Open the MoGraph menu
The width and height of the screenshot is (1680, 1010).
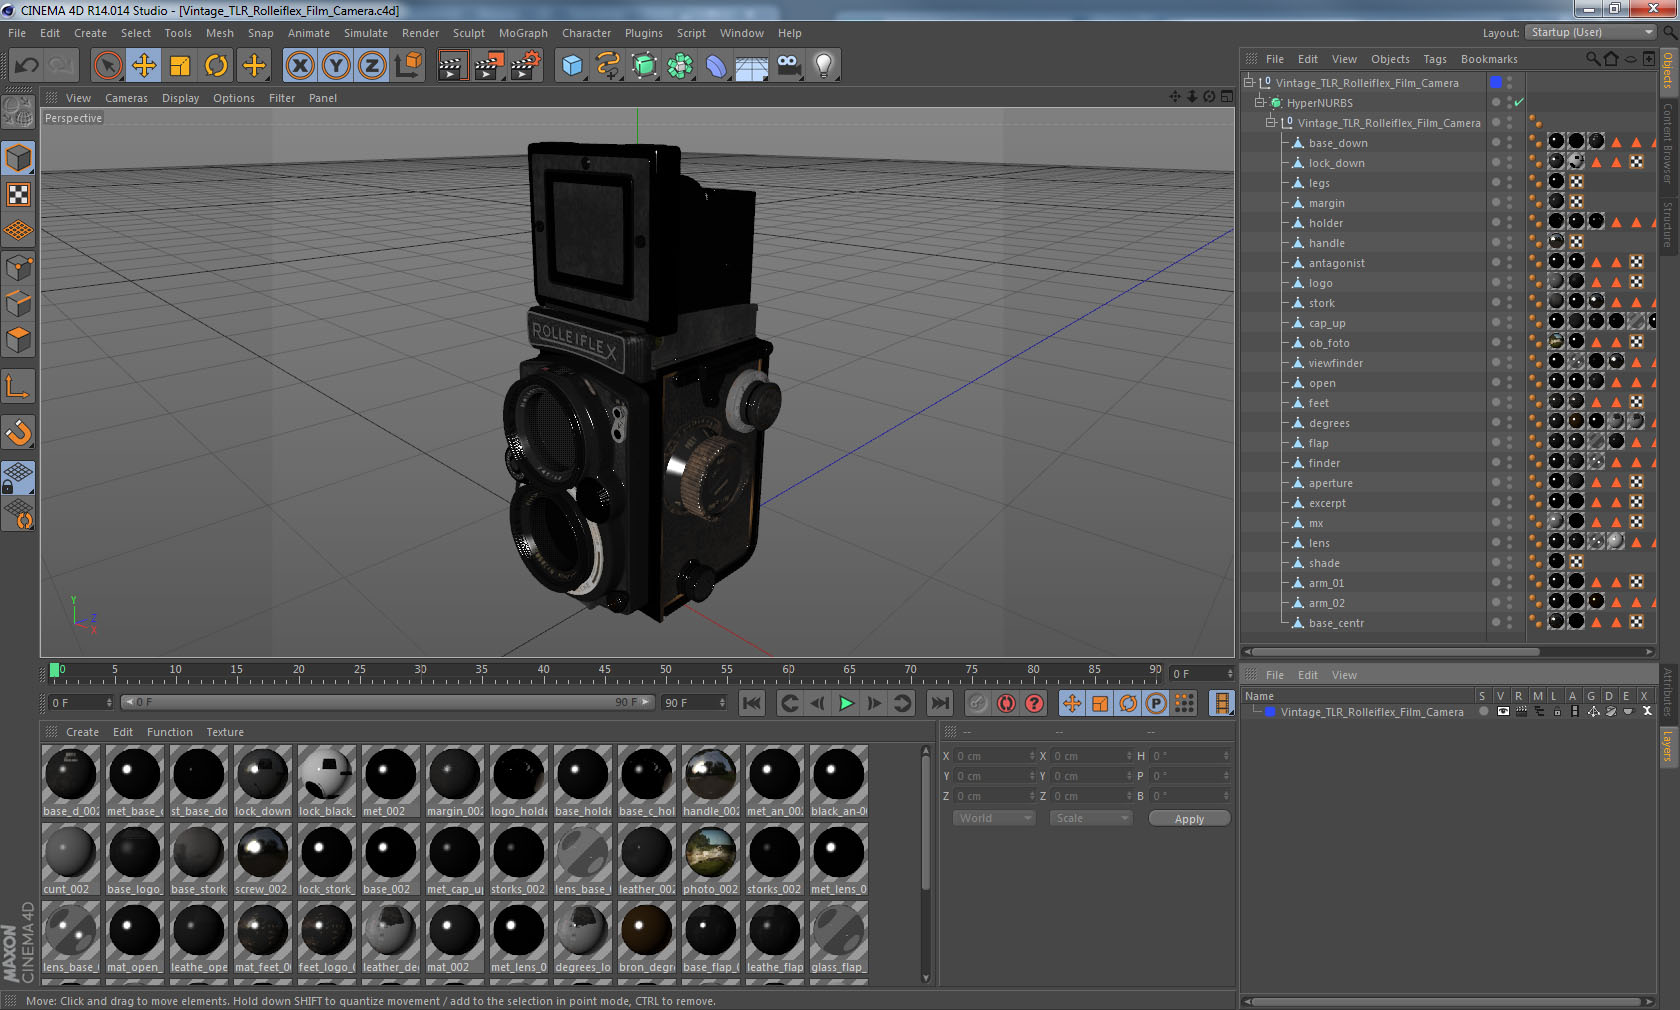pos(523,33)
